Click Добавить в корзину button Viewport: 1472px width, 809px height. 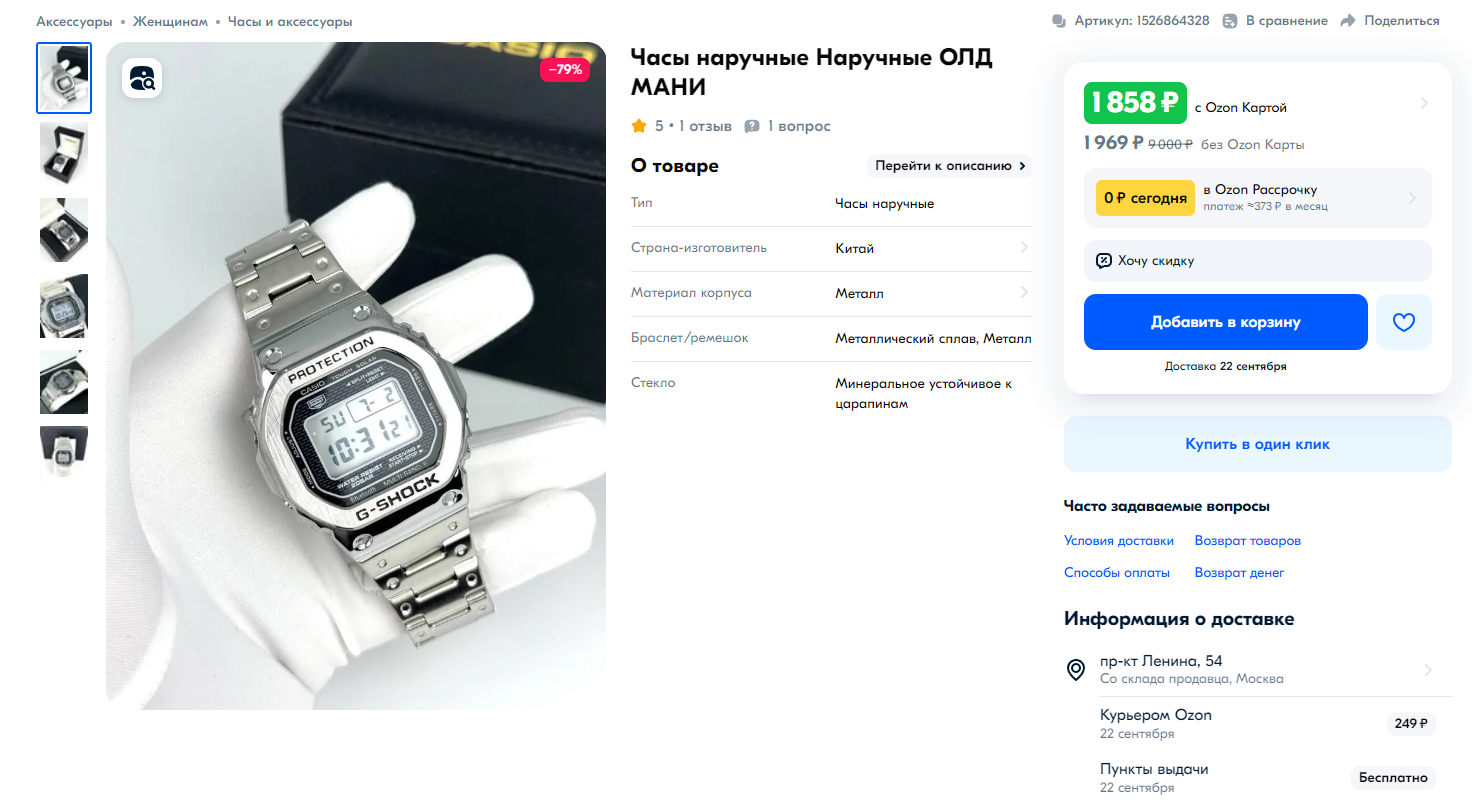pos(1226,322)
